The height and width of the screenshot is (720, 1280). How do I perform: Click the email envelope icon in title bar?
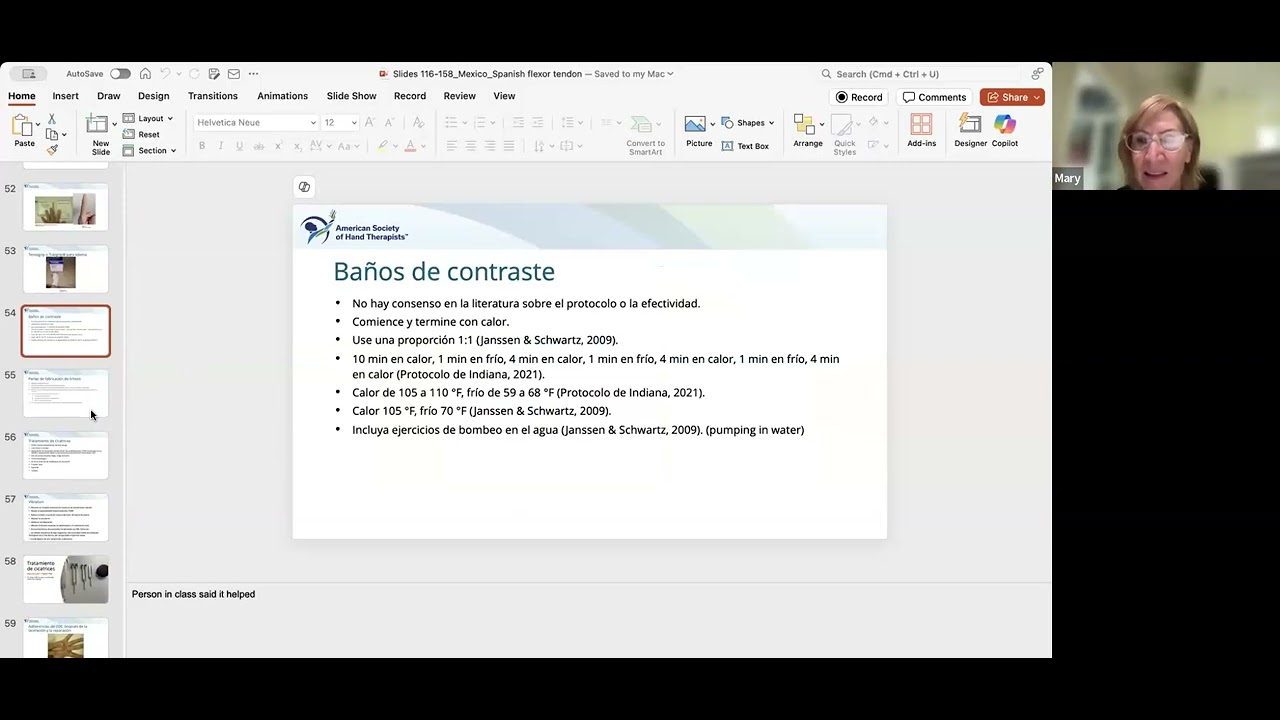coord(234,74)
